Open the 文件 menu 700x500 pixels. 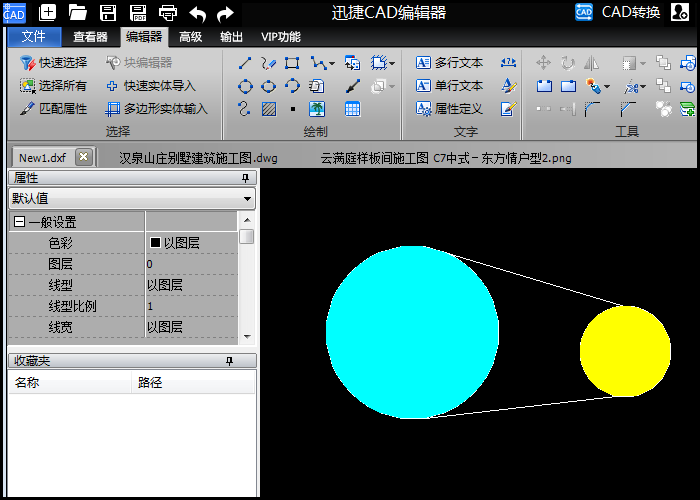(x=34, y=37)
